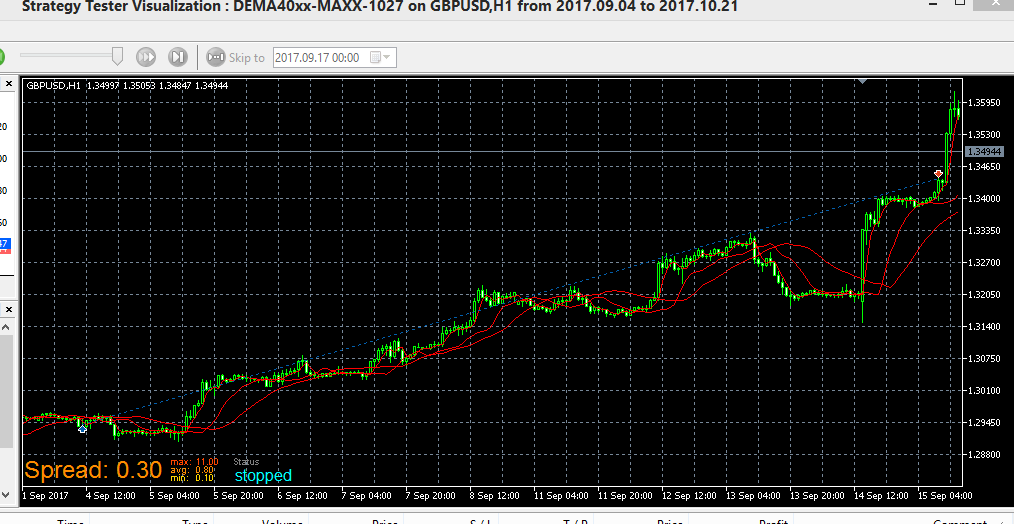Click the min: 0.10 spread value

click(193, 478)
